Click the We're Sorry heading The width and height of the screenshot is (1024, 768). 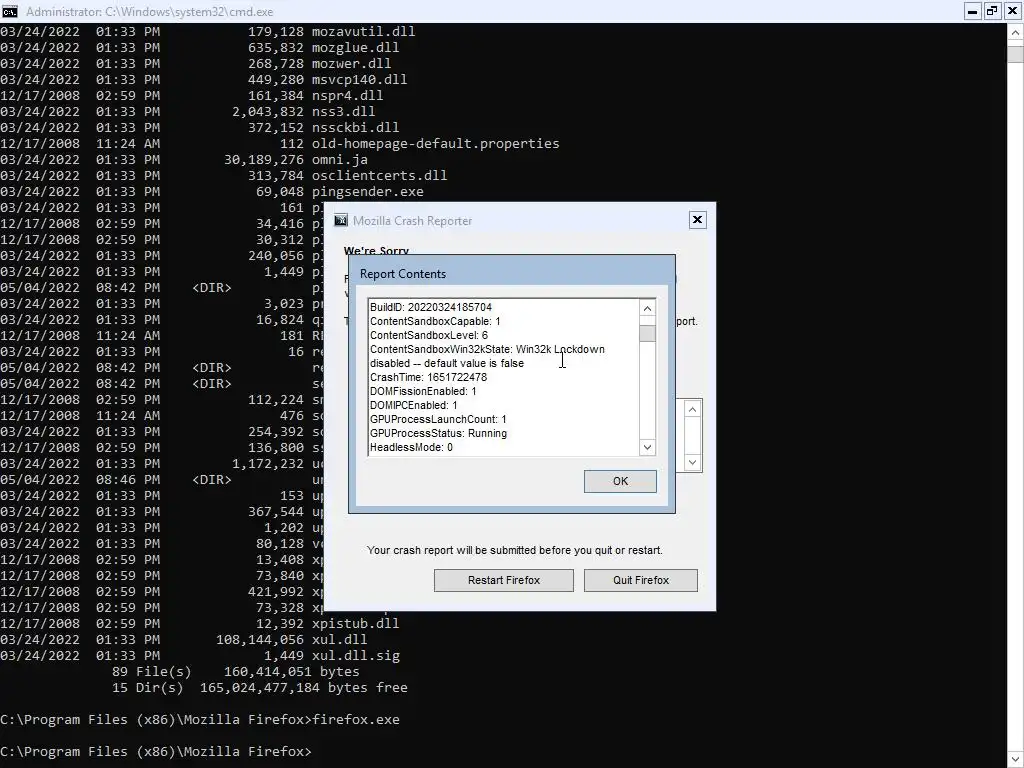tap(376, 250)
